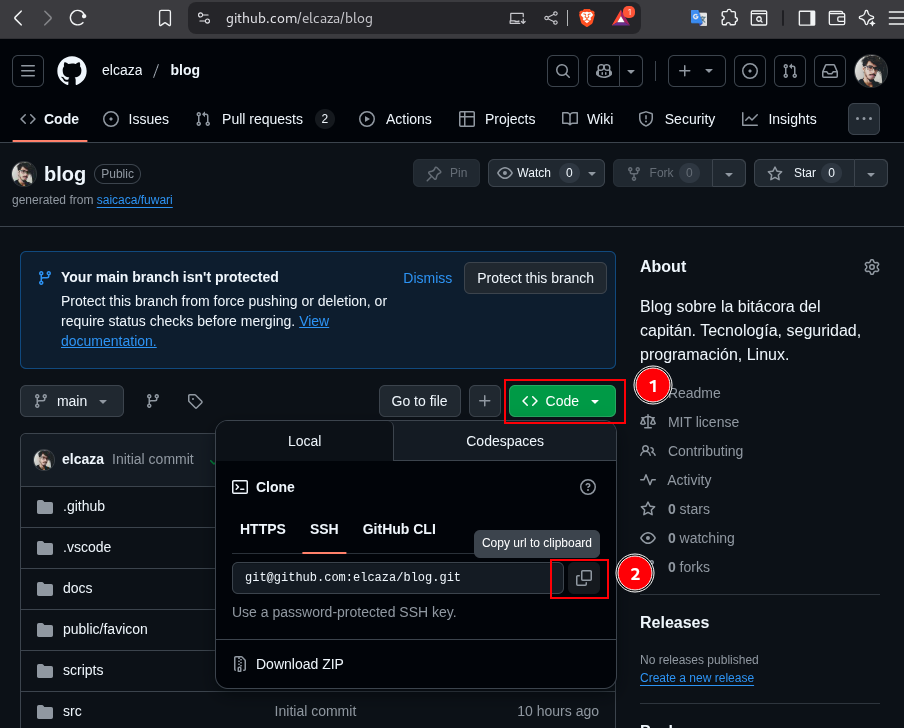Open About settings gear icon
The image size is (904, 728).
(872, 267)
